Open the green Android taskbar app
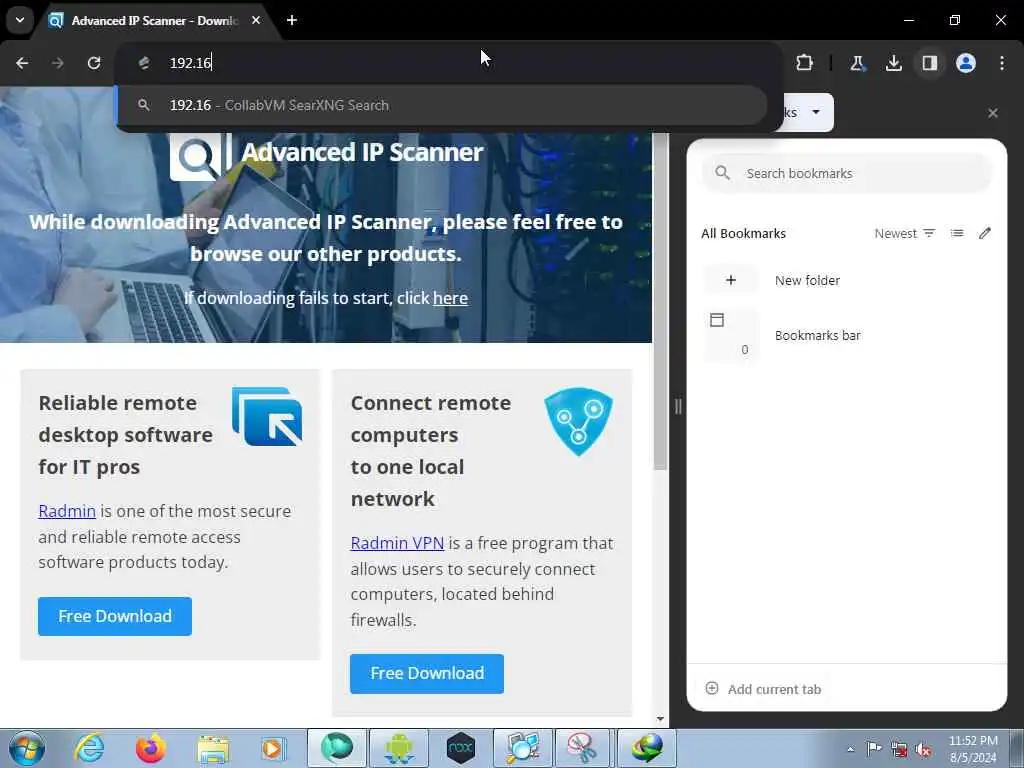 pyautogui.click(x=399, y=748)
